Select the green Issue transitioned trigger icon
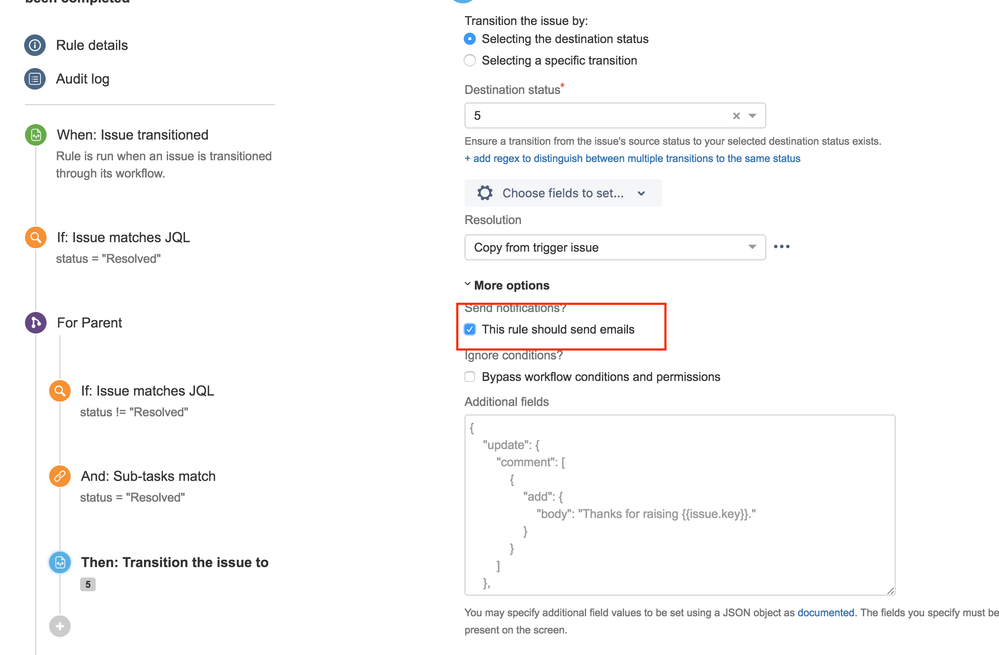The width and height of the screenshot is (999, 655). coord(36,135)
